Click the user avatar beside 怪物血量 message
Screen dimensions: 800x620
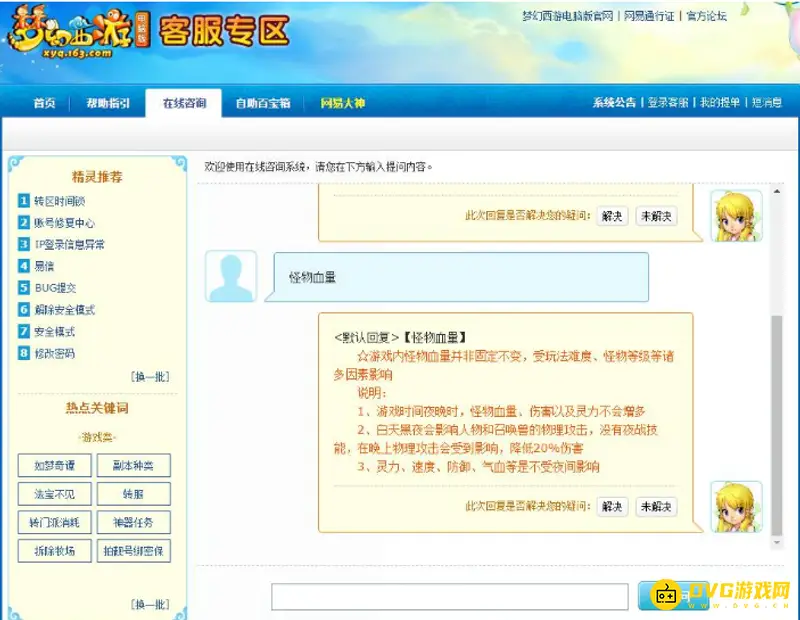click(x=231, y=277)
